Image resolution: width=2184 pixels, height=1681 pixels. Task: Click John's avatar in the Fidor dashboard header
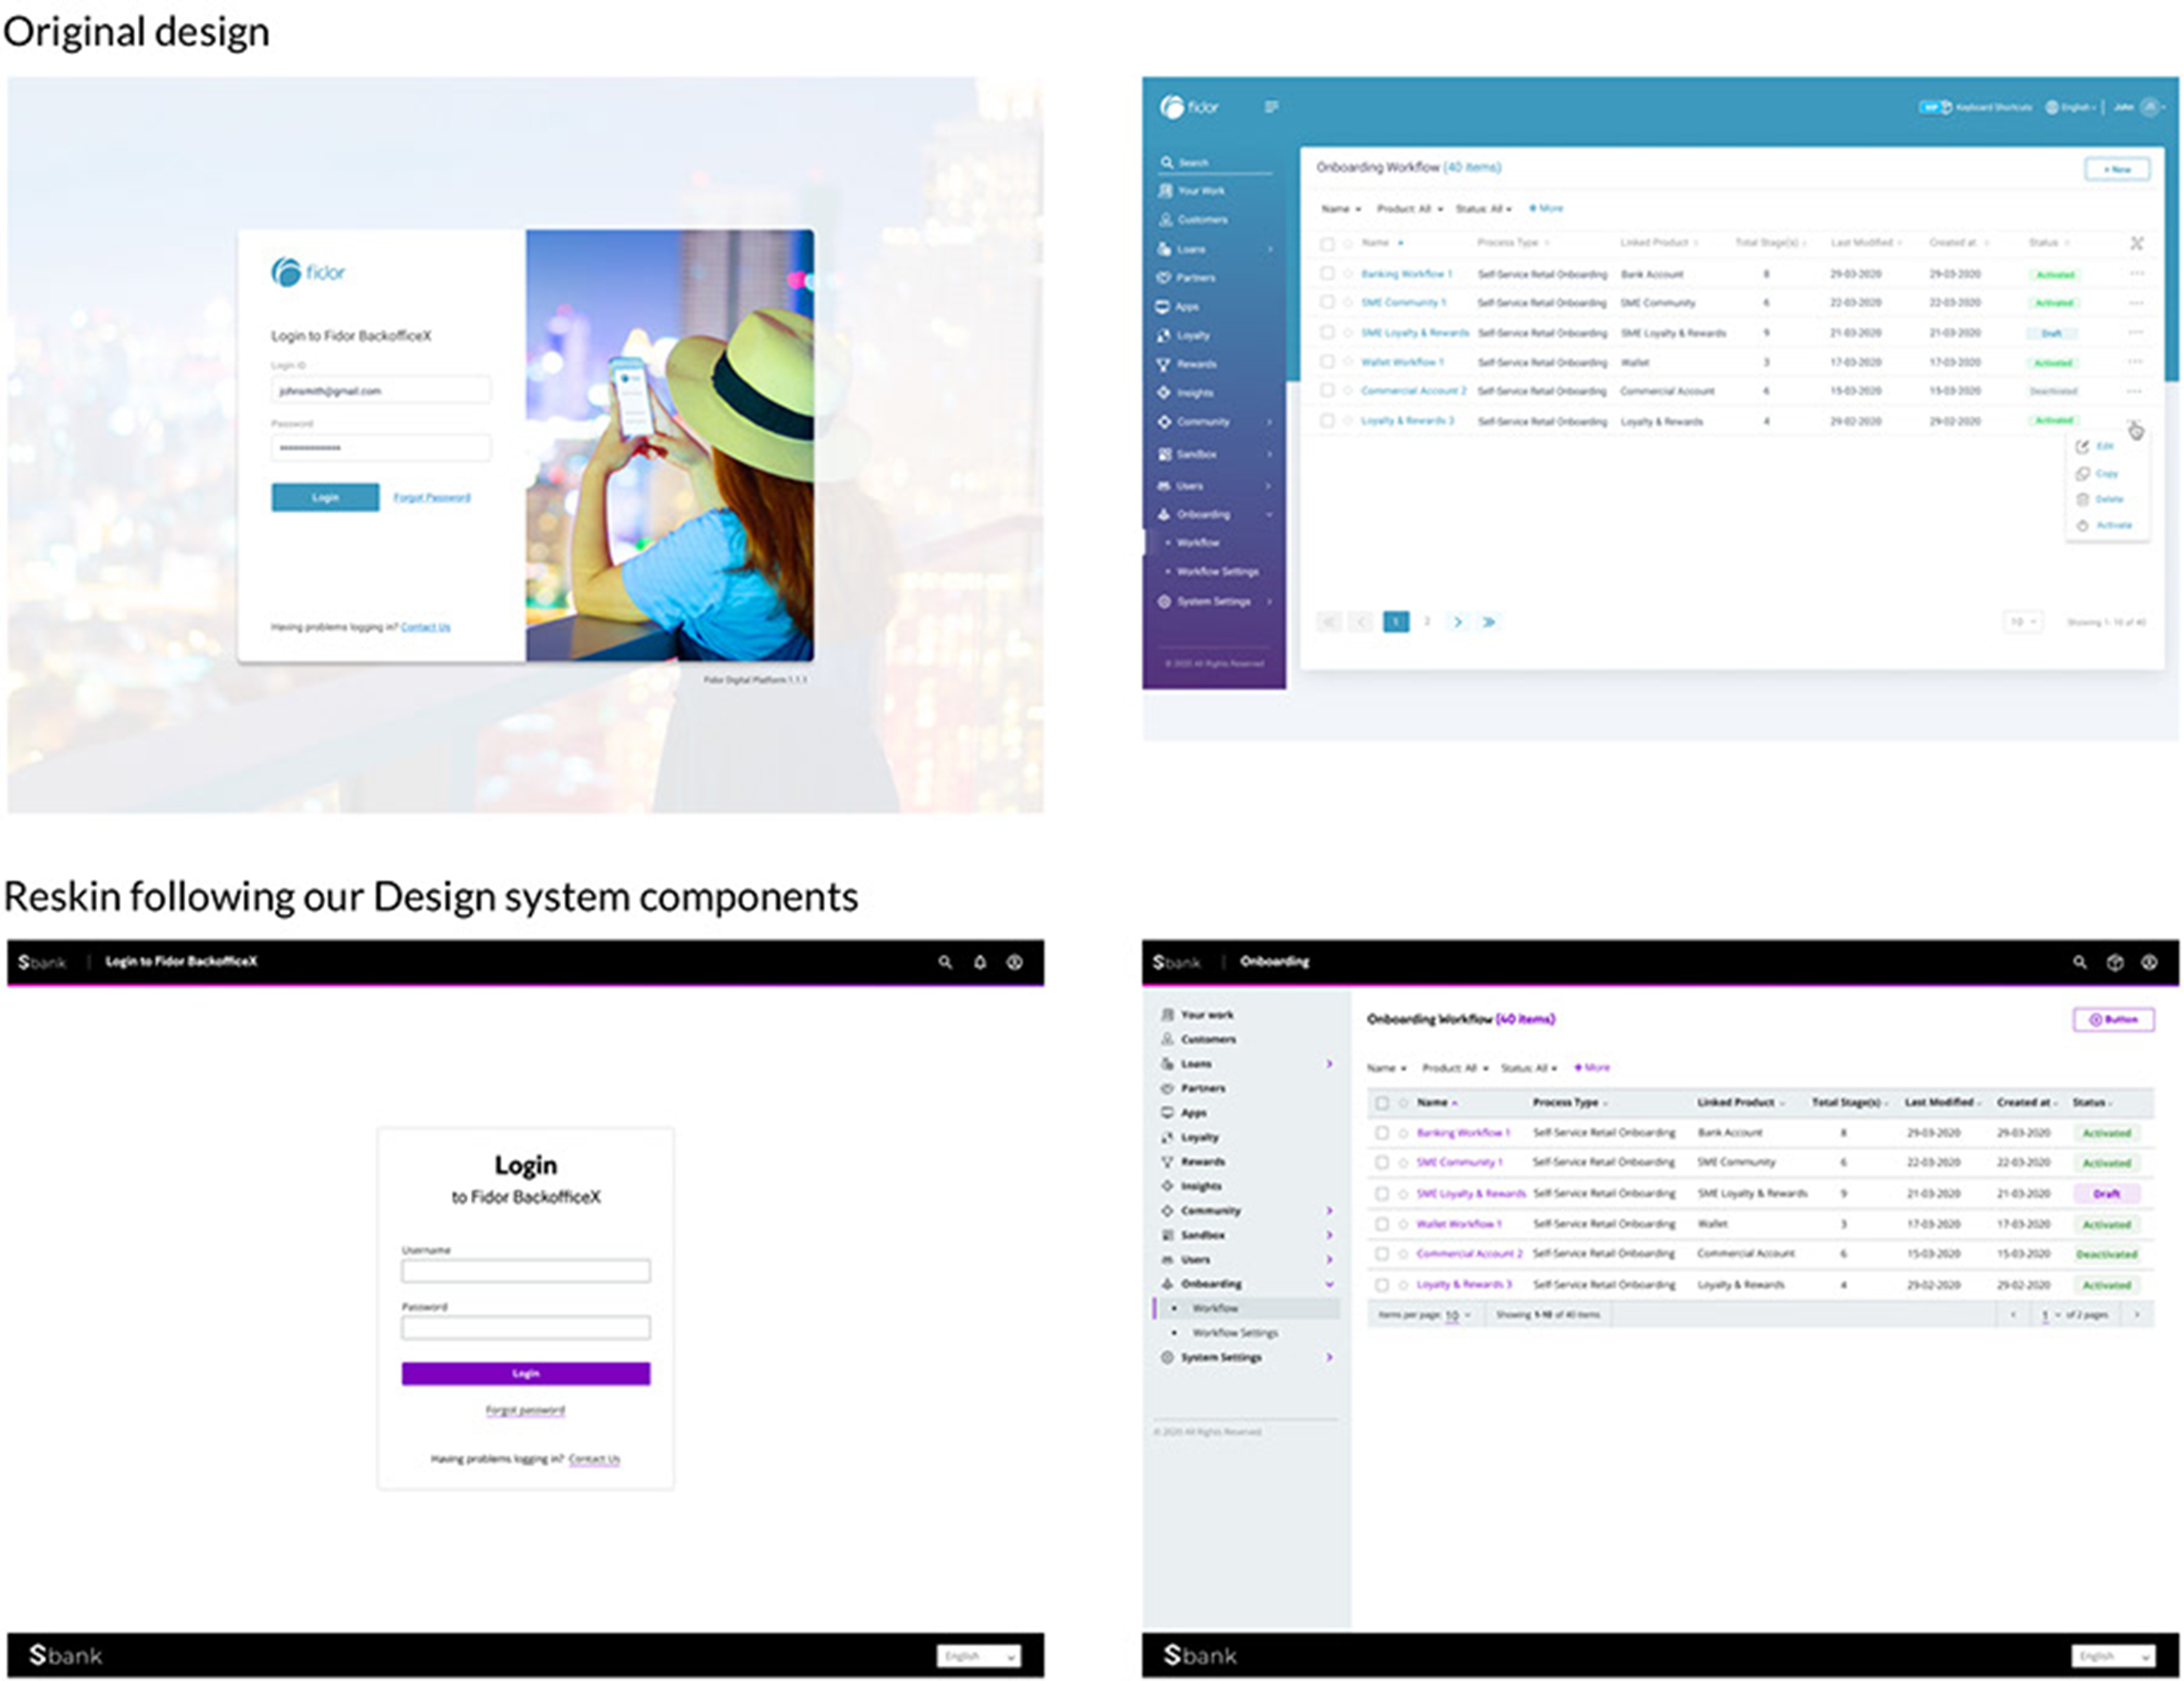click(2148, 107)
